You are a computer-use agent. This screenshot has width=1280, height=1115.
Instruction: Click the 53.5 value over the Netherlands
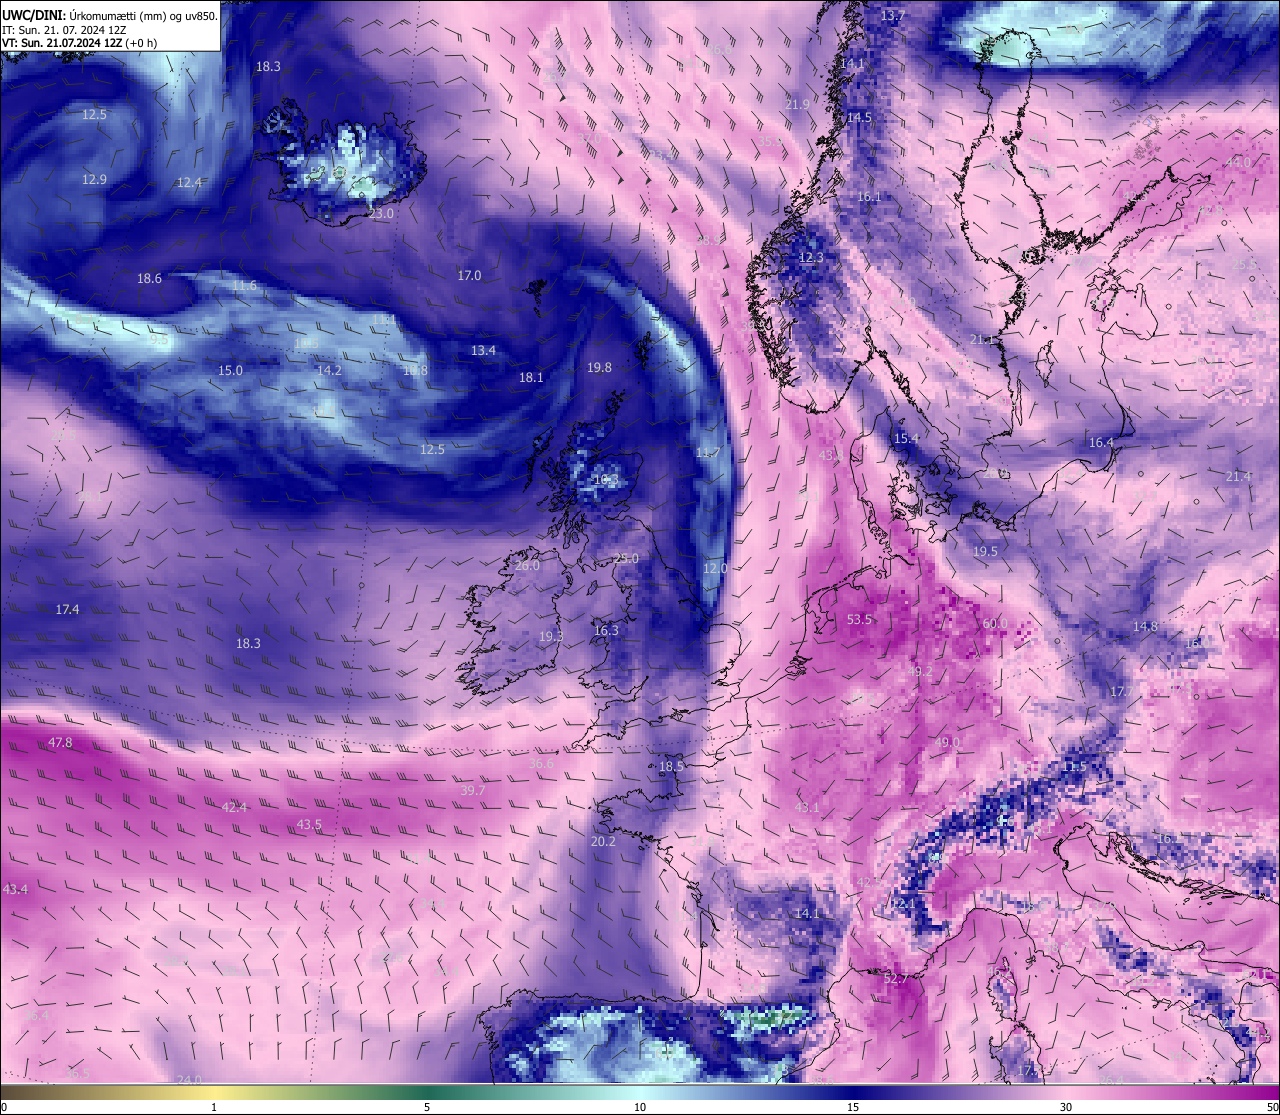[x=859, y=620]
